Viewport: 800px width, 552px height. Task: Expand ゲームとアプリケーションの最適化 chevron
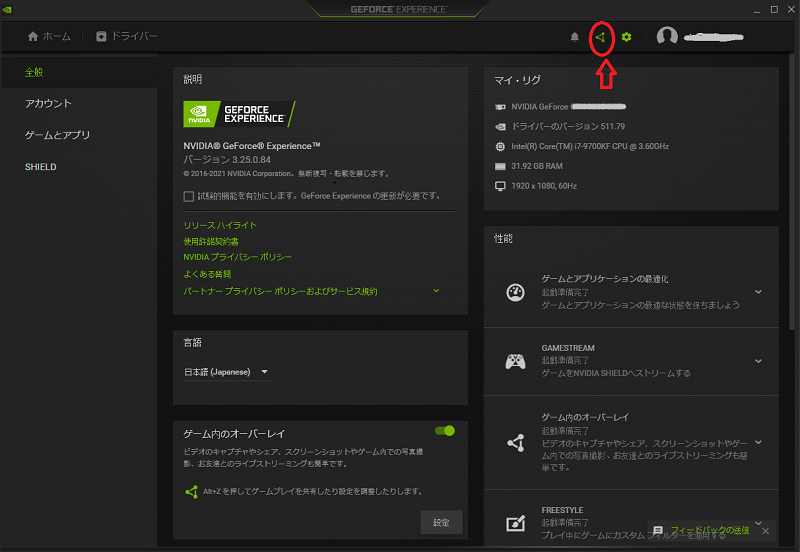tap(758, 292)
